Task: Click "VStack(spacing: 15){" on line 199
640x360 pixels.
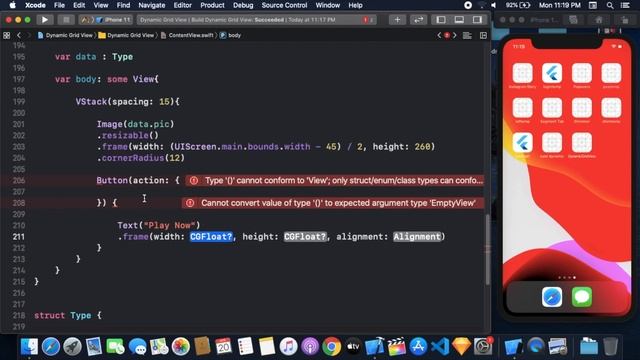Action: pyautogui.click(x=127, y=102)
